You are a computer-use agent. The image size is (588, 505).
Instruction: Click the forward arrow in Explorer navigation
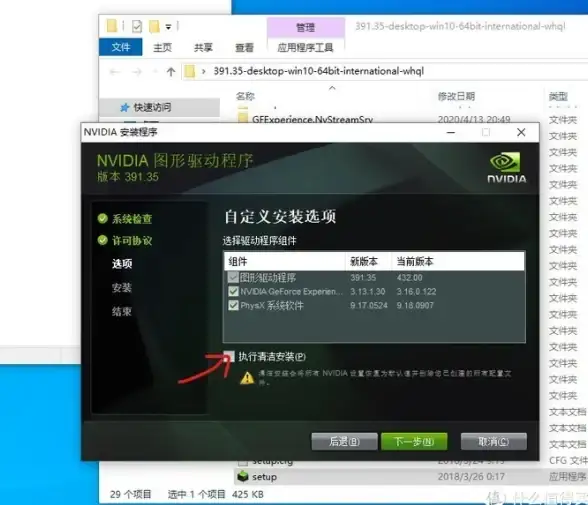[137, 72]
